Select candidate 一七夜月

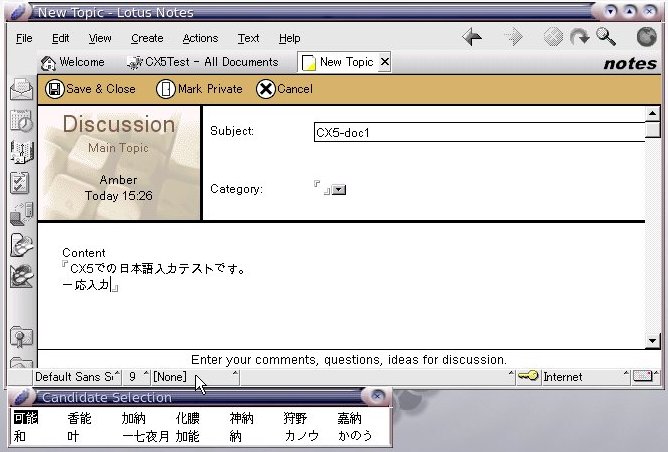pos(145,436)
